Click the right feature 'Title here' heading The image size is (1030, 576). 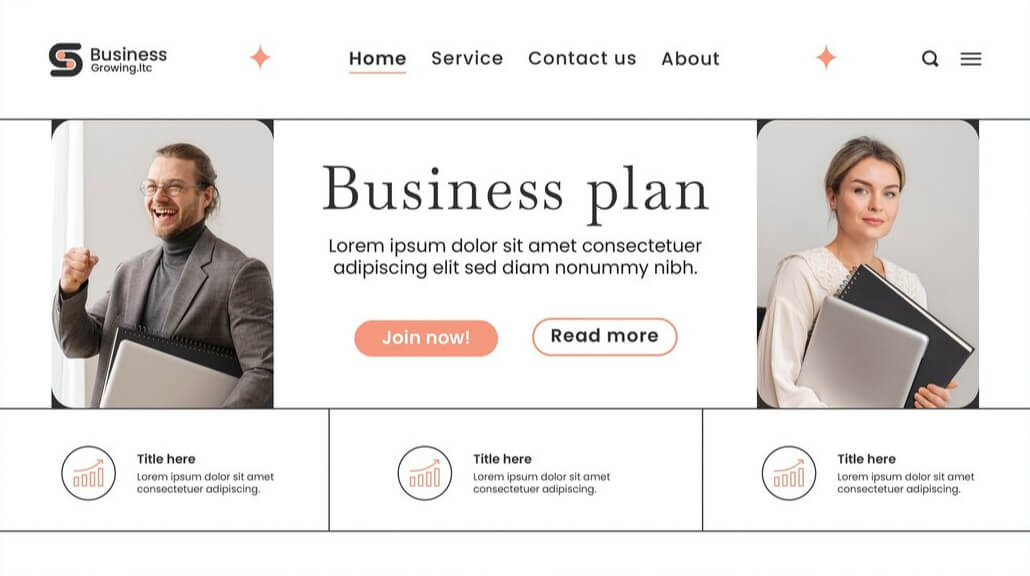[x=866, y=459]
